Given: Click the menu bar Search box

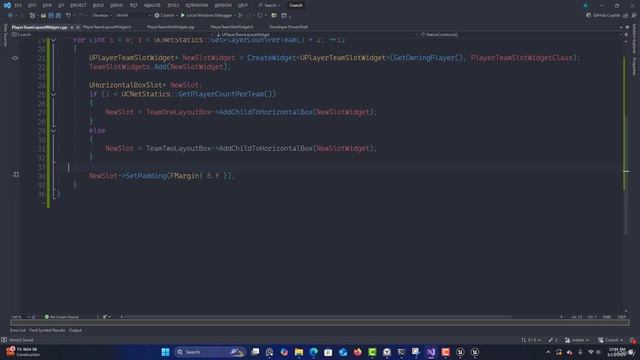Looking at the screenshot, I should [269, 5].
